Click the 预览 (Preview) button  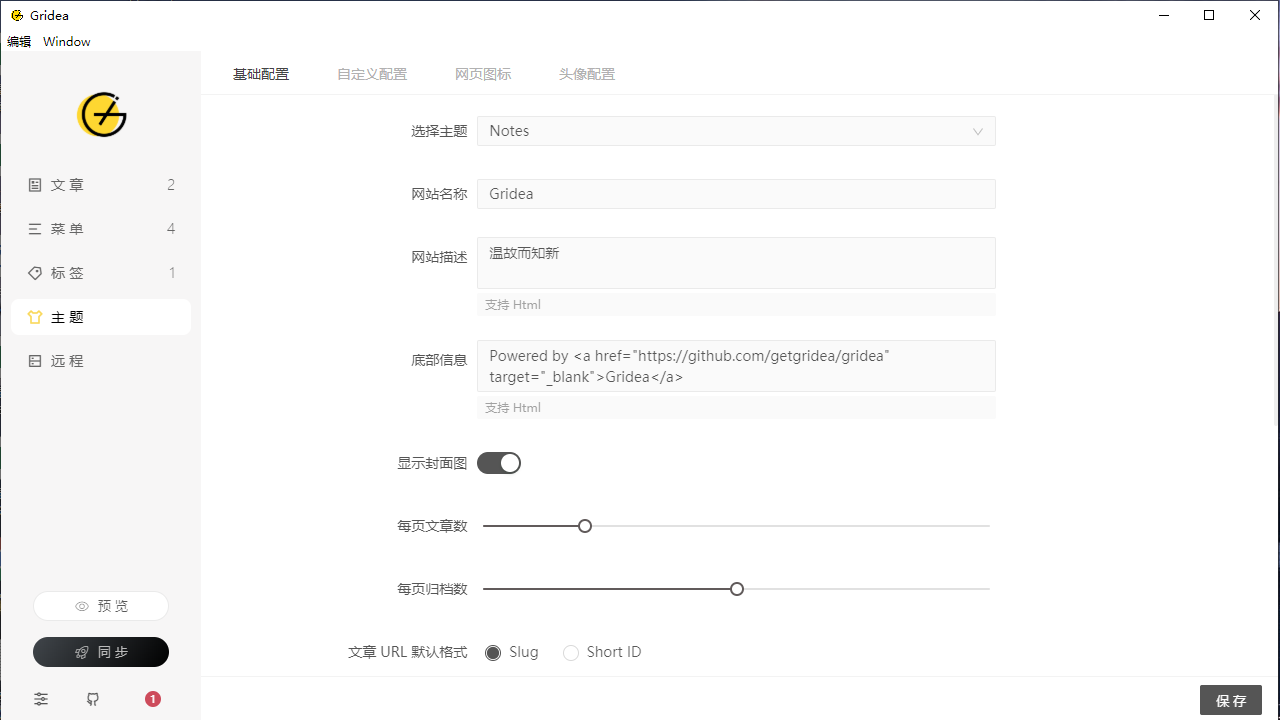(x=100, y=605)
